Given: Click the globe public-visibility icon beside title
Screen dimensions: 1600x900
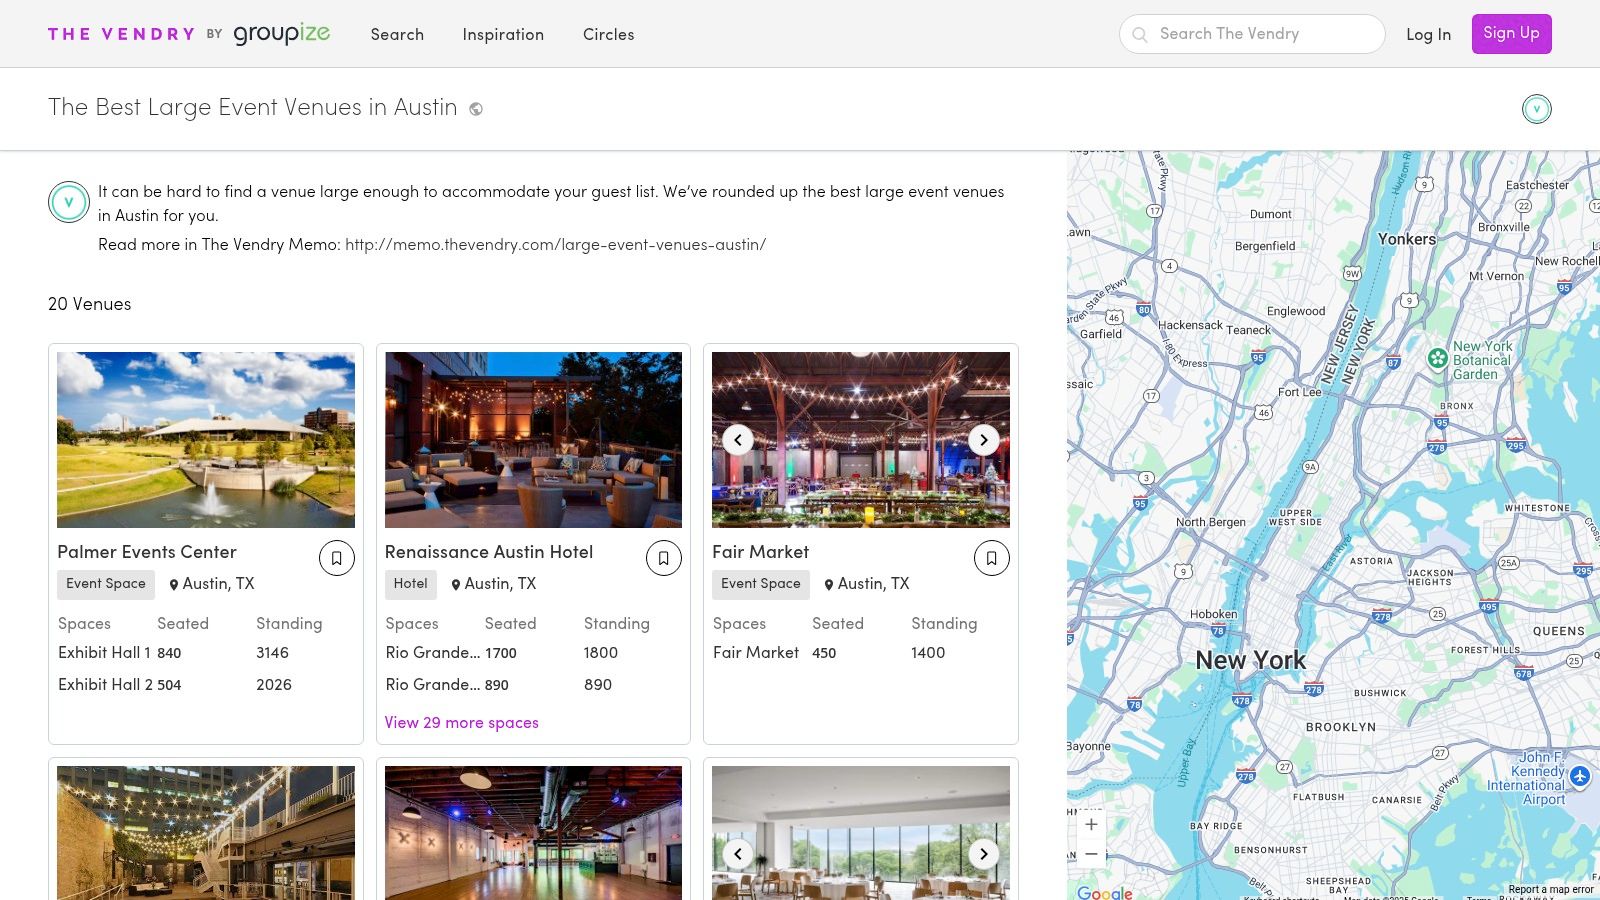Looking at the screenshot, I should tap(476, 109).
